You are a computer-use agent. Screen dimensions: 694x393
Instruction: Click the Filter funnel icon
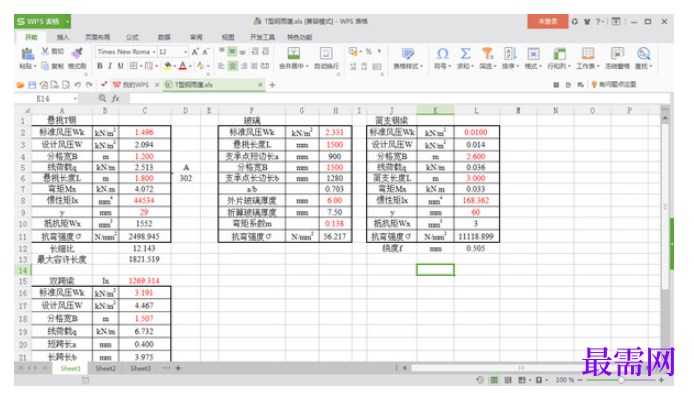[x=487, y=54]
